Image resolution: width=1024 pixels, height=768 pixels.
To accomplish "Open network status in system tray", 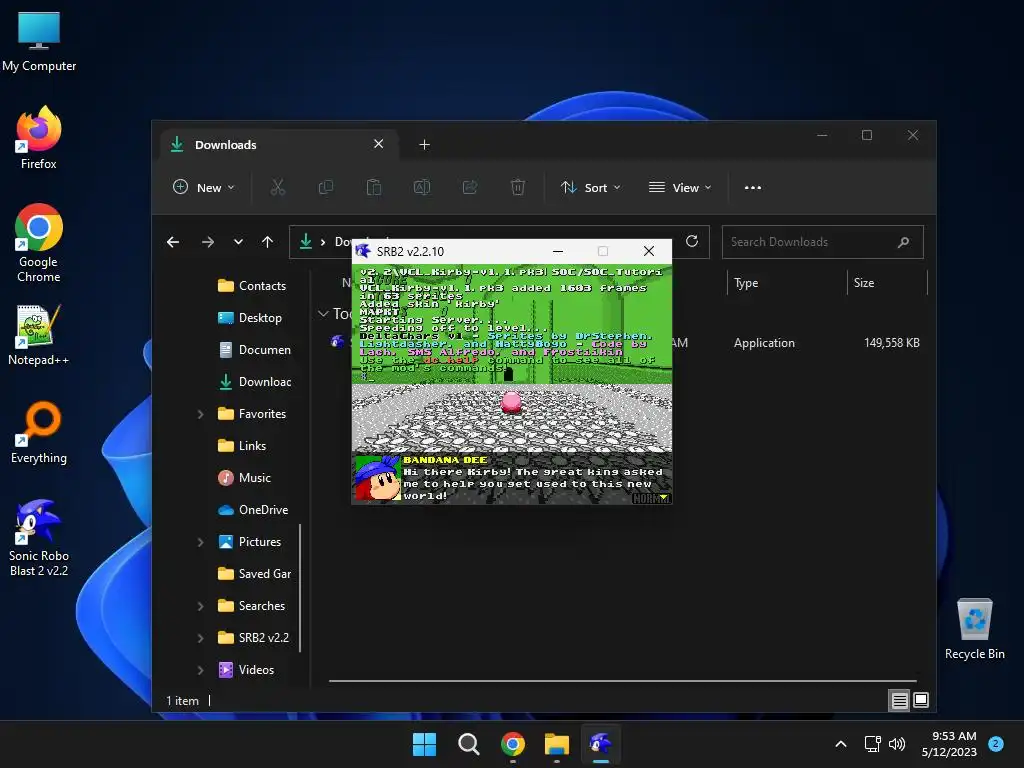I will [x=872, y=744].
